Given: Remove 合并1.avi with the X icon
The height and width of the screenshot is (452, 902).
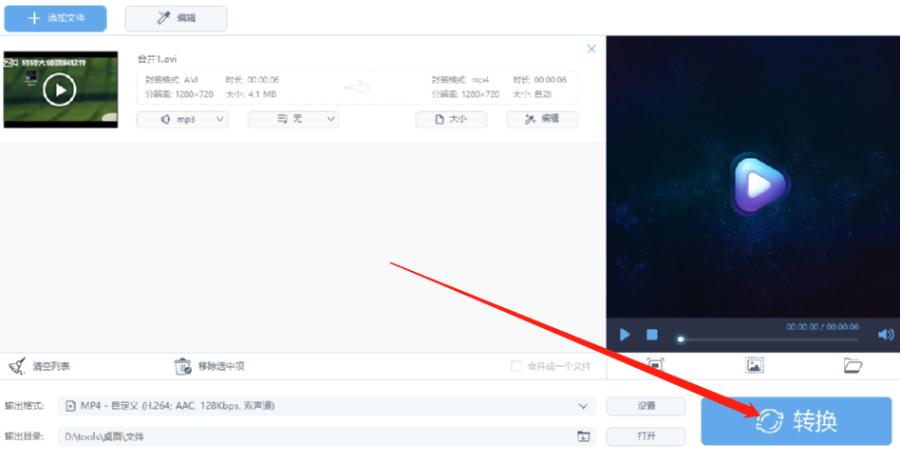Looking at the screenshot, I should pos(591,49).
